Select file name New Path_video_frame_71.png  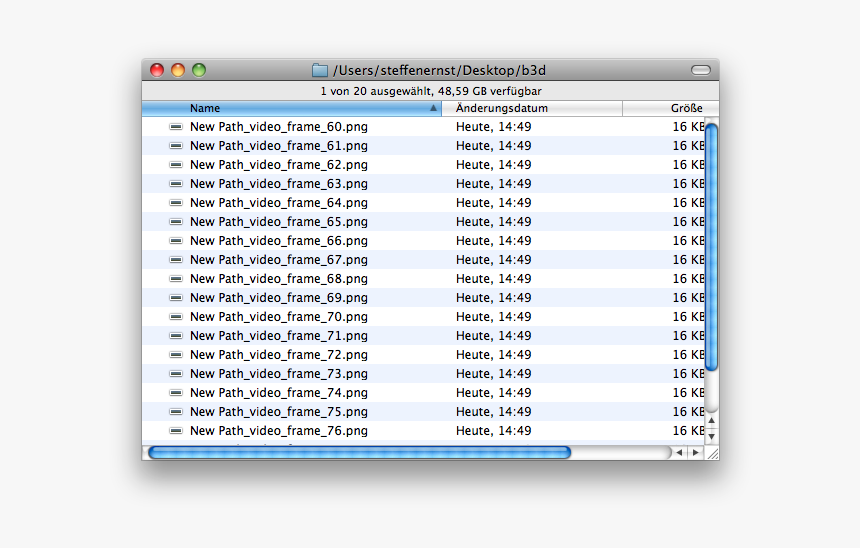coord(279,336)
